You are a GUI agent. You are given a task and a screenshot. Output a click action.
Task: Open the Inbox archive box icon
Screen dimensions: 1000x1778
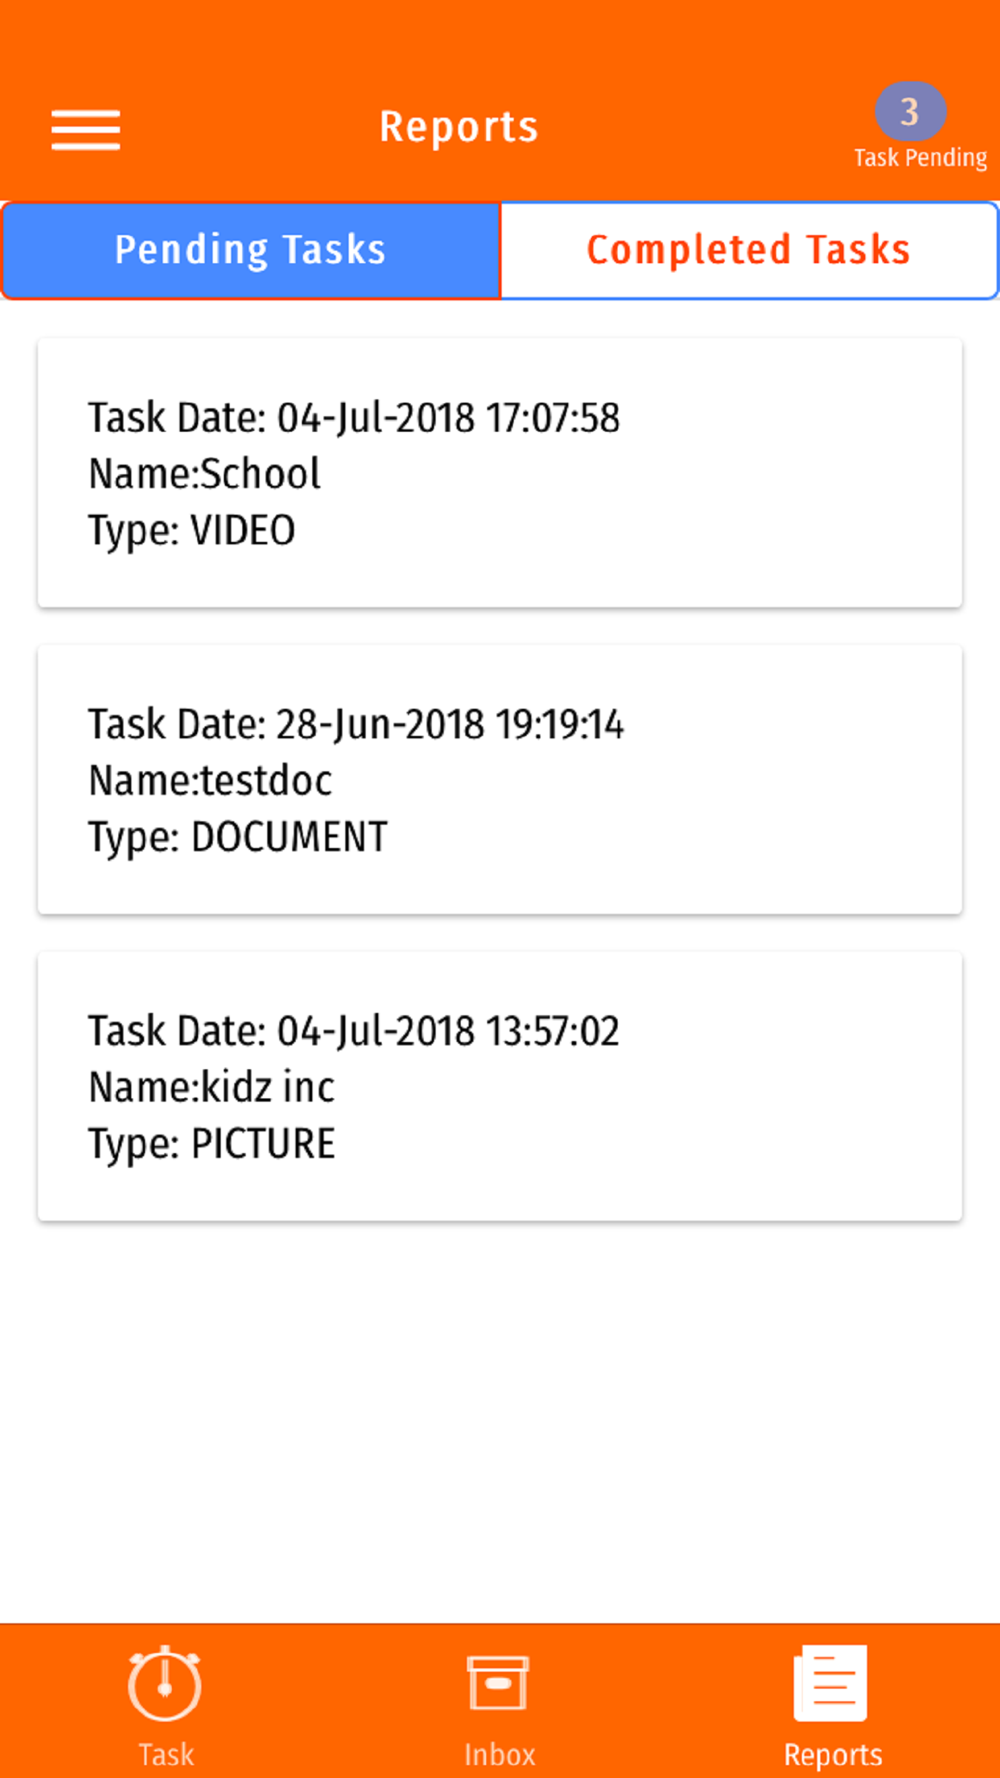tap(498, 1684)
